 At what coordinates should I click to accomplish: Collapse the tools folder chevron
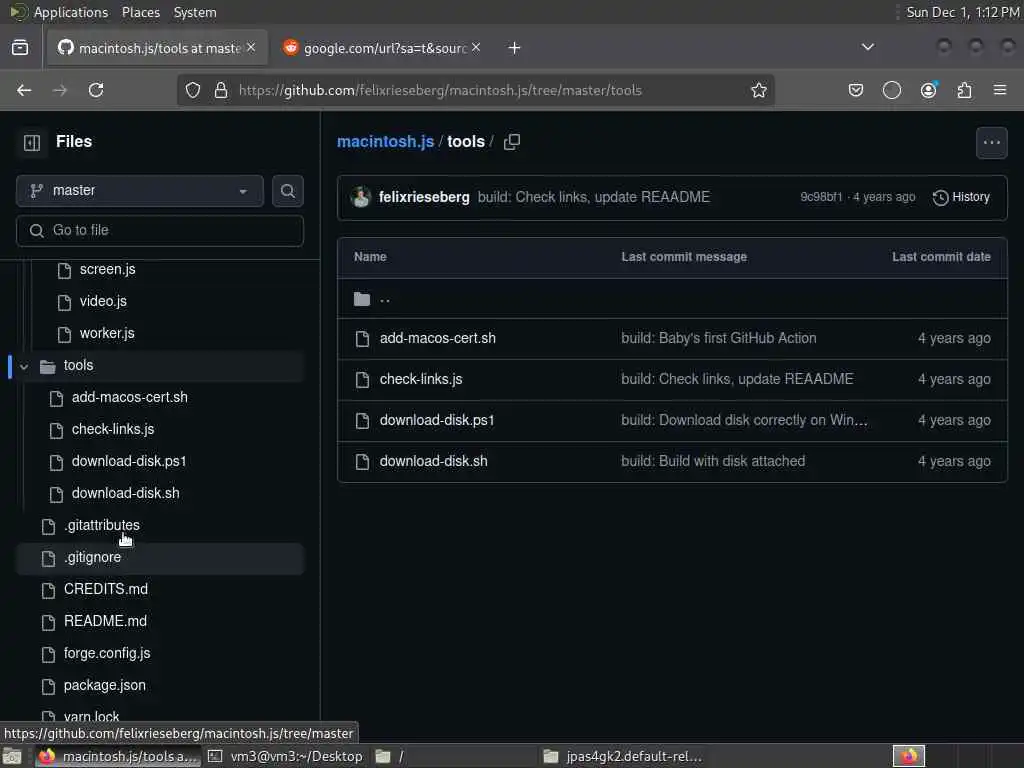24,366
